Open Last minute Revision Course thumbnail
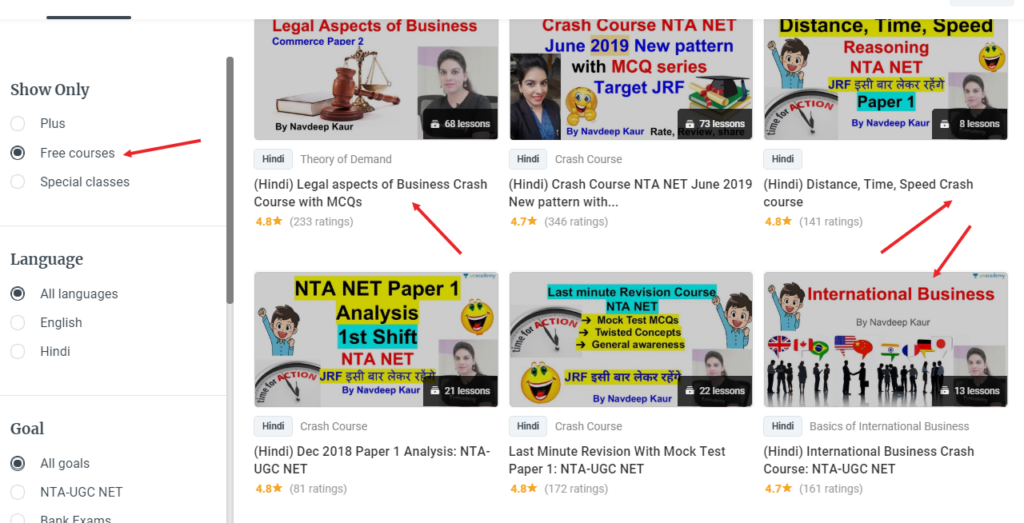Screen dimensions: 1024x523 [631, 340]
